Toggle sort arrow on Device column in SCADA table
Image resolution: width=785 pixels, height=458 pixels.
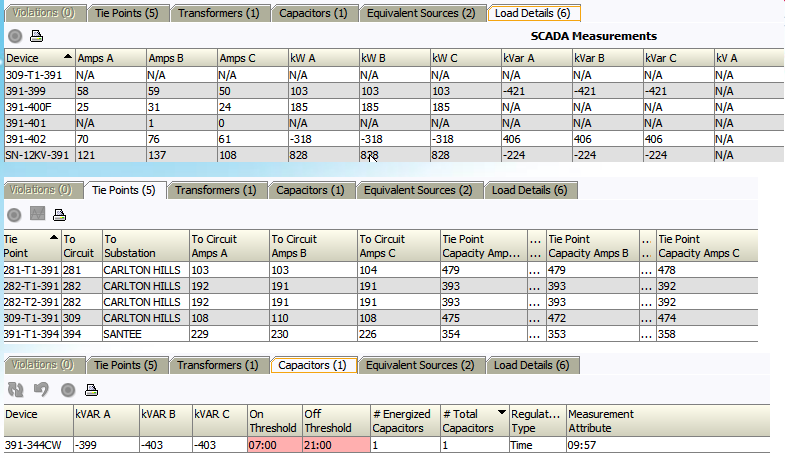tap(68, 56)
